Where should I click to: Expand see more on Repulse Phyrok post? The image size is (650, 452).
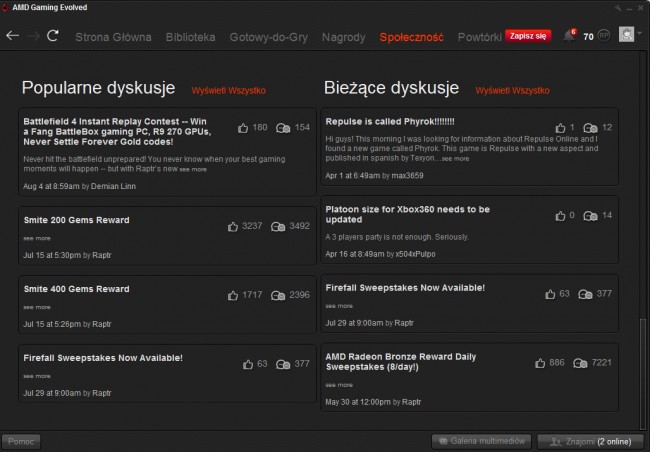pos(455,158)
